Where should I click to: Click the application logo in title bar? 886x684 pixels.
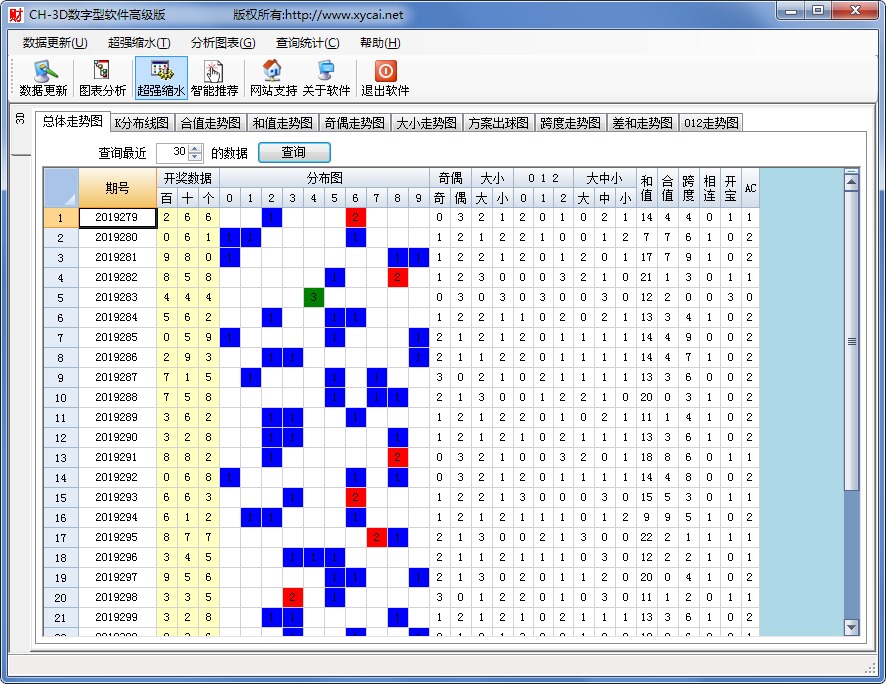[x=15, y=14]
